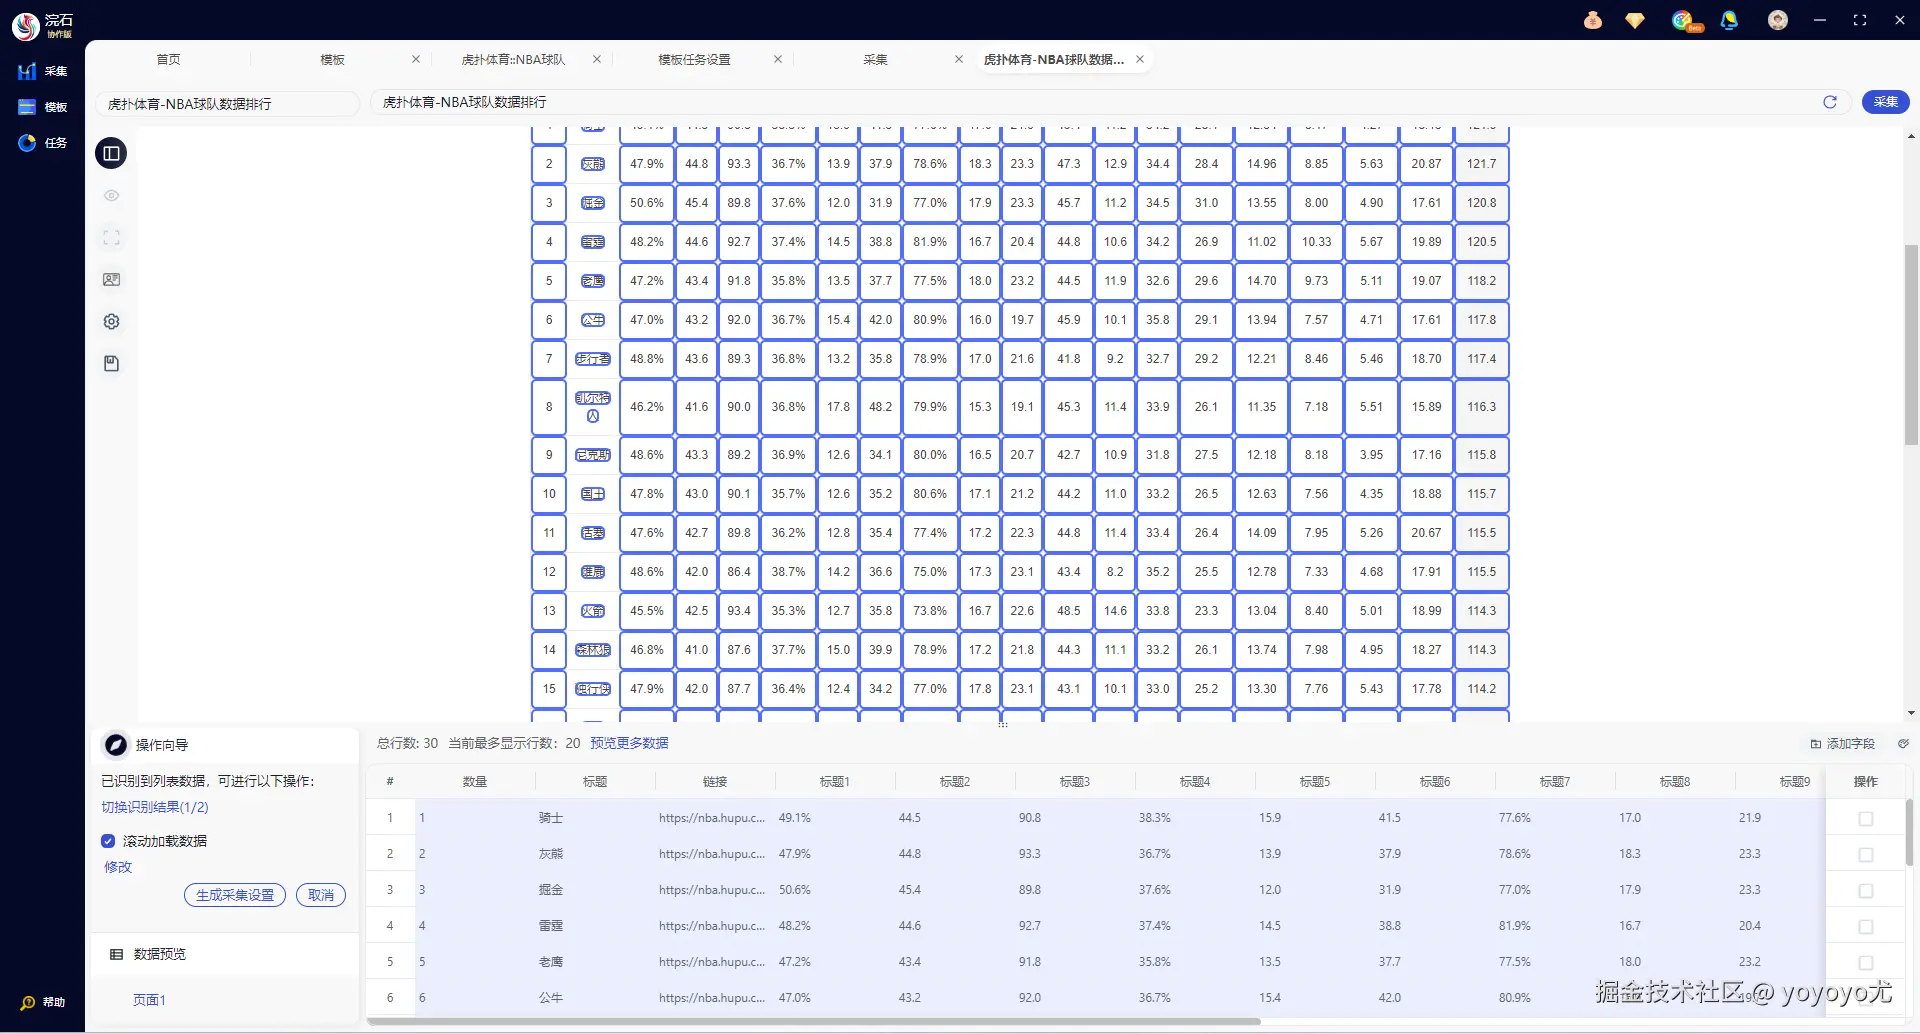The image size is (1920, 1034).
Task: Switch to the 模板任务设置 tab
Action: [694, 59]
